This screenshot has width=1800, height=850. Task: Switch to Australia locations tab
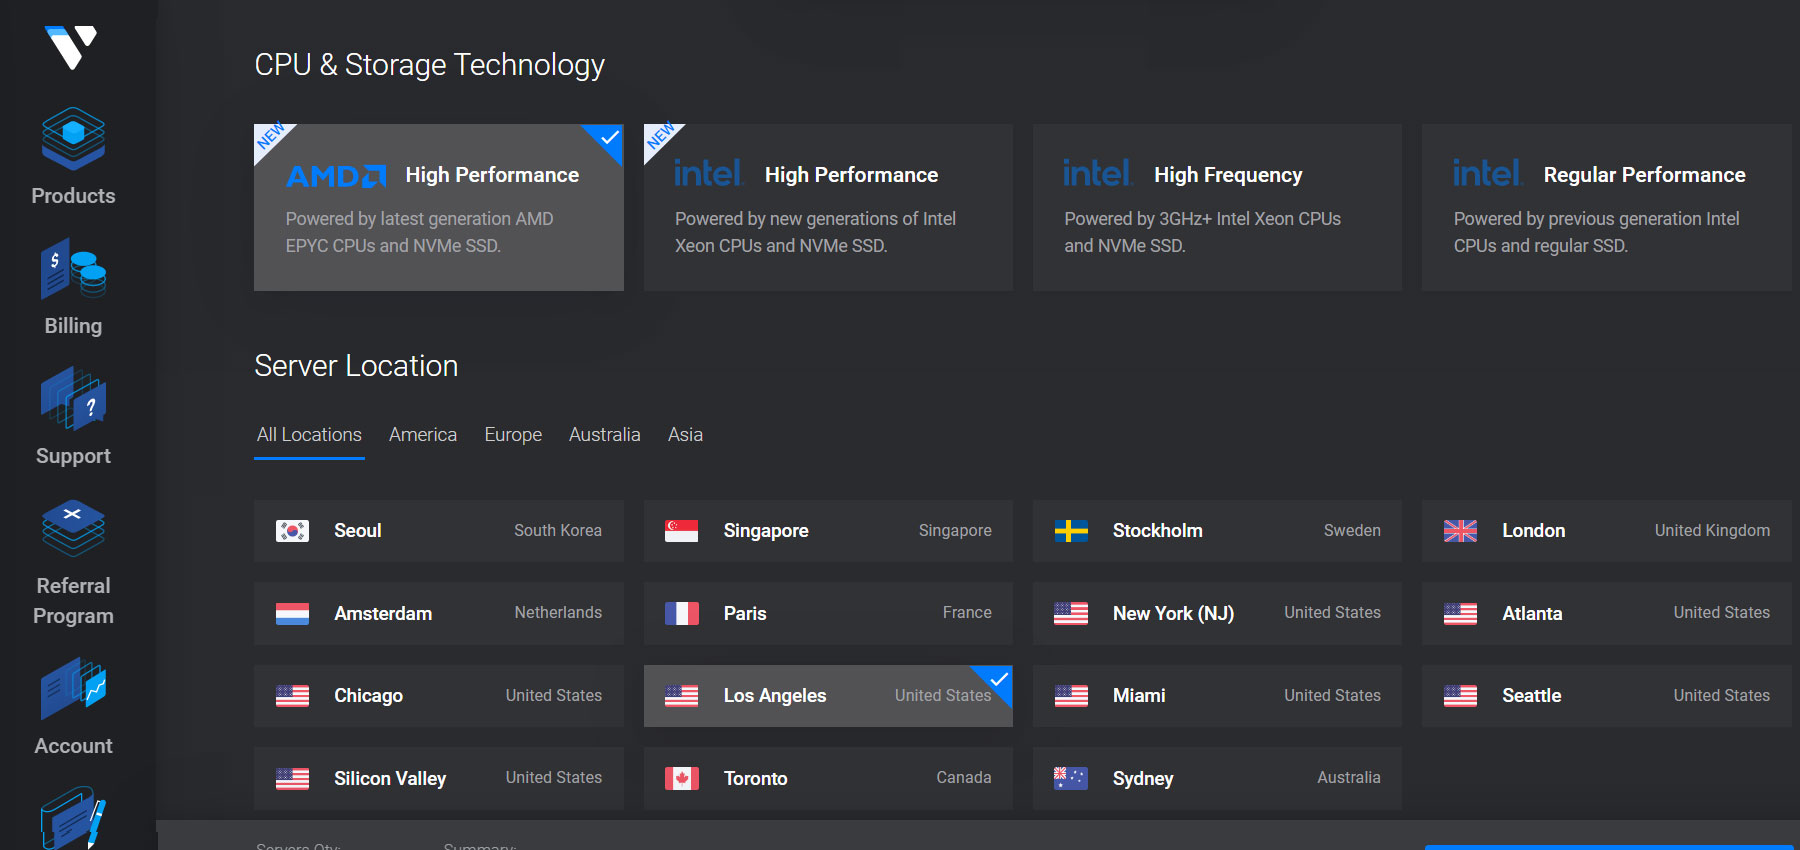605,435
